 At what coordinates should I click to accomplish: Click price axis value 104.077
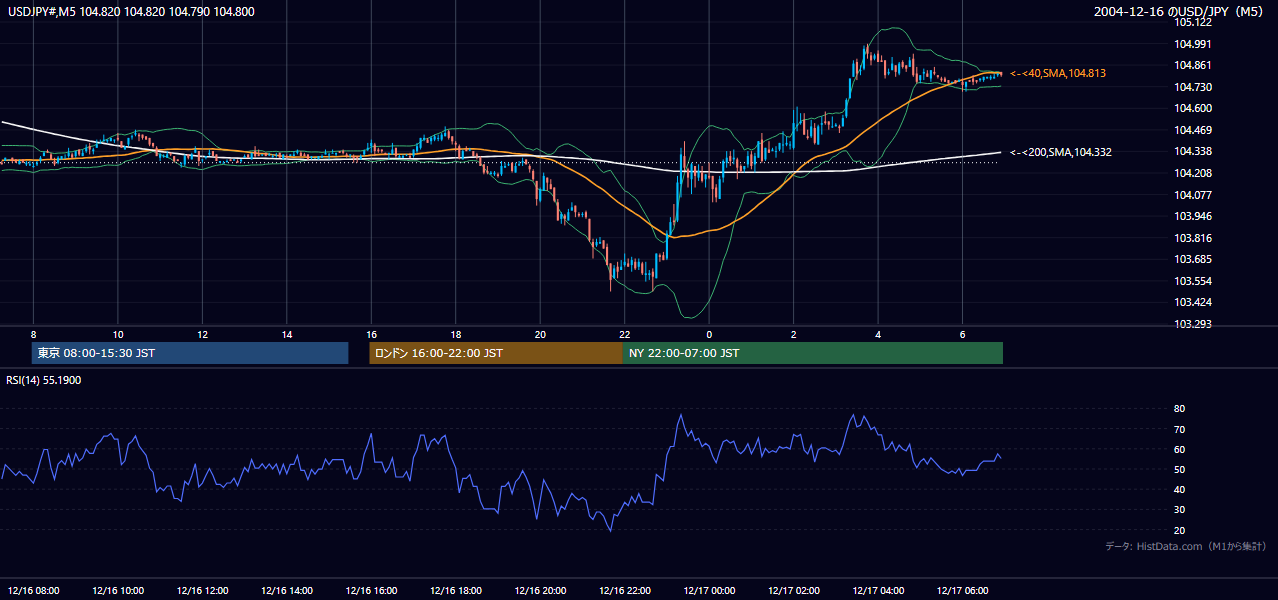[x=1193, y=195]
